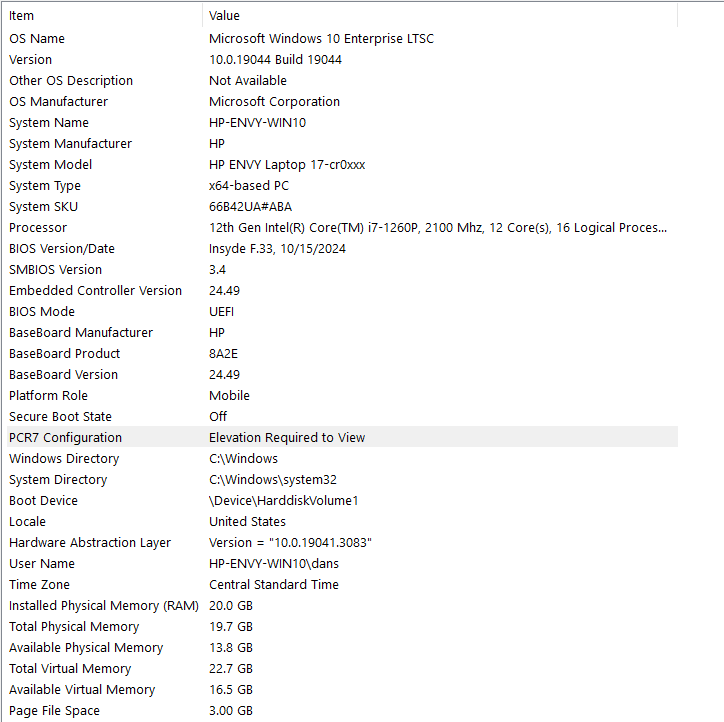
Task: Select the Processor row
Action: (342, 228)
